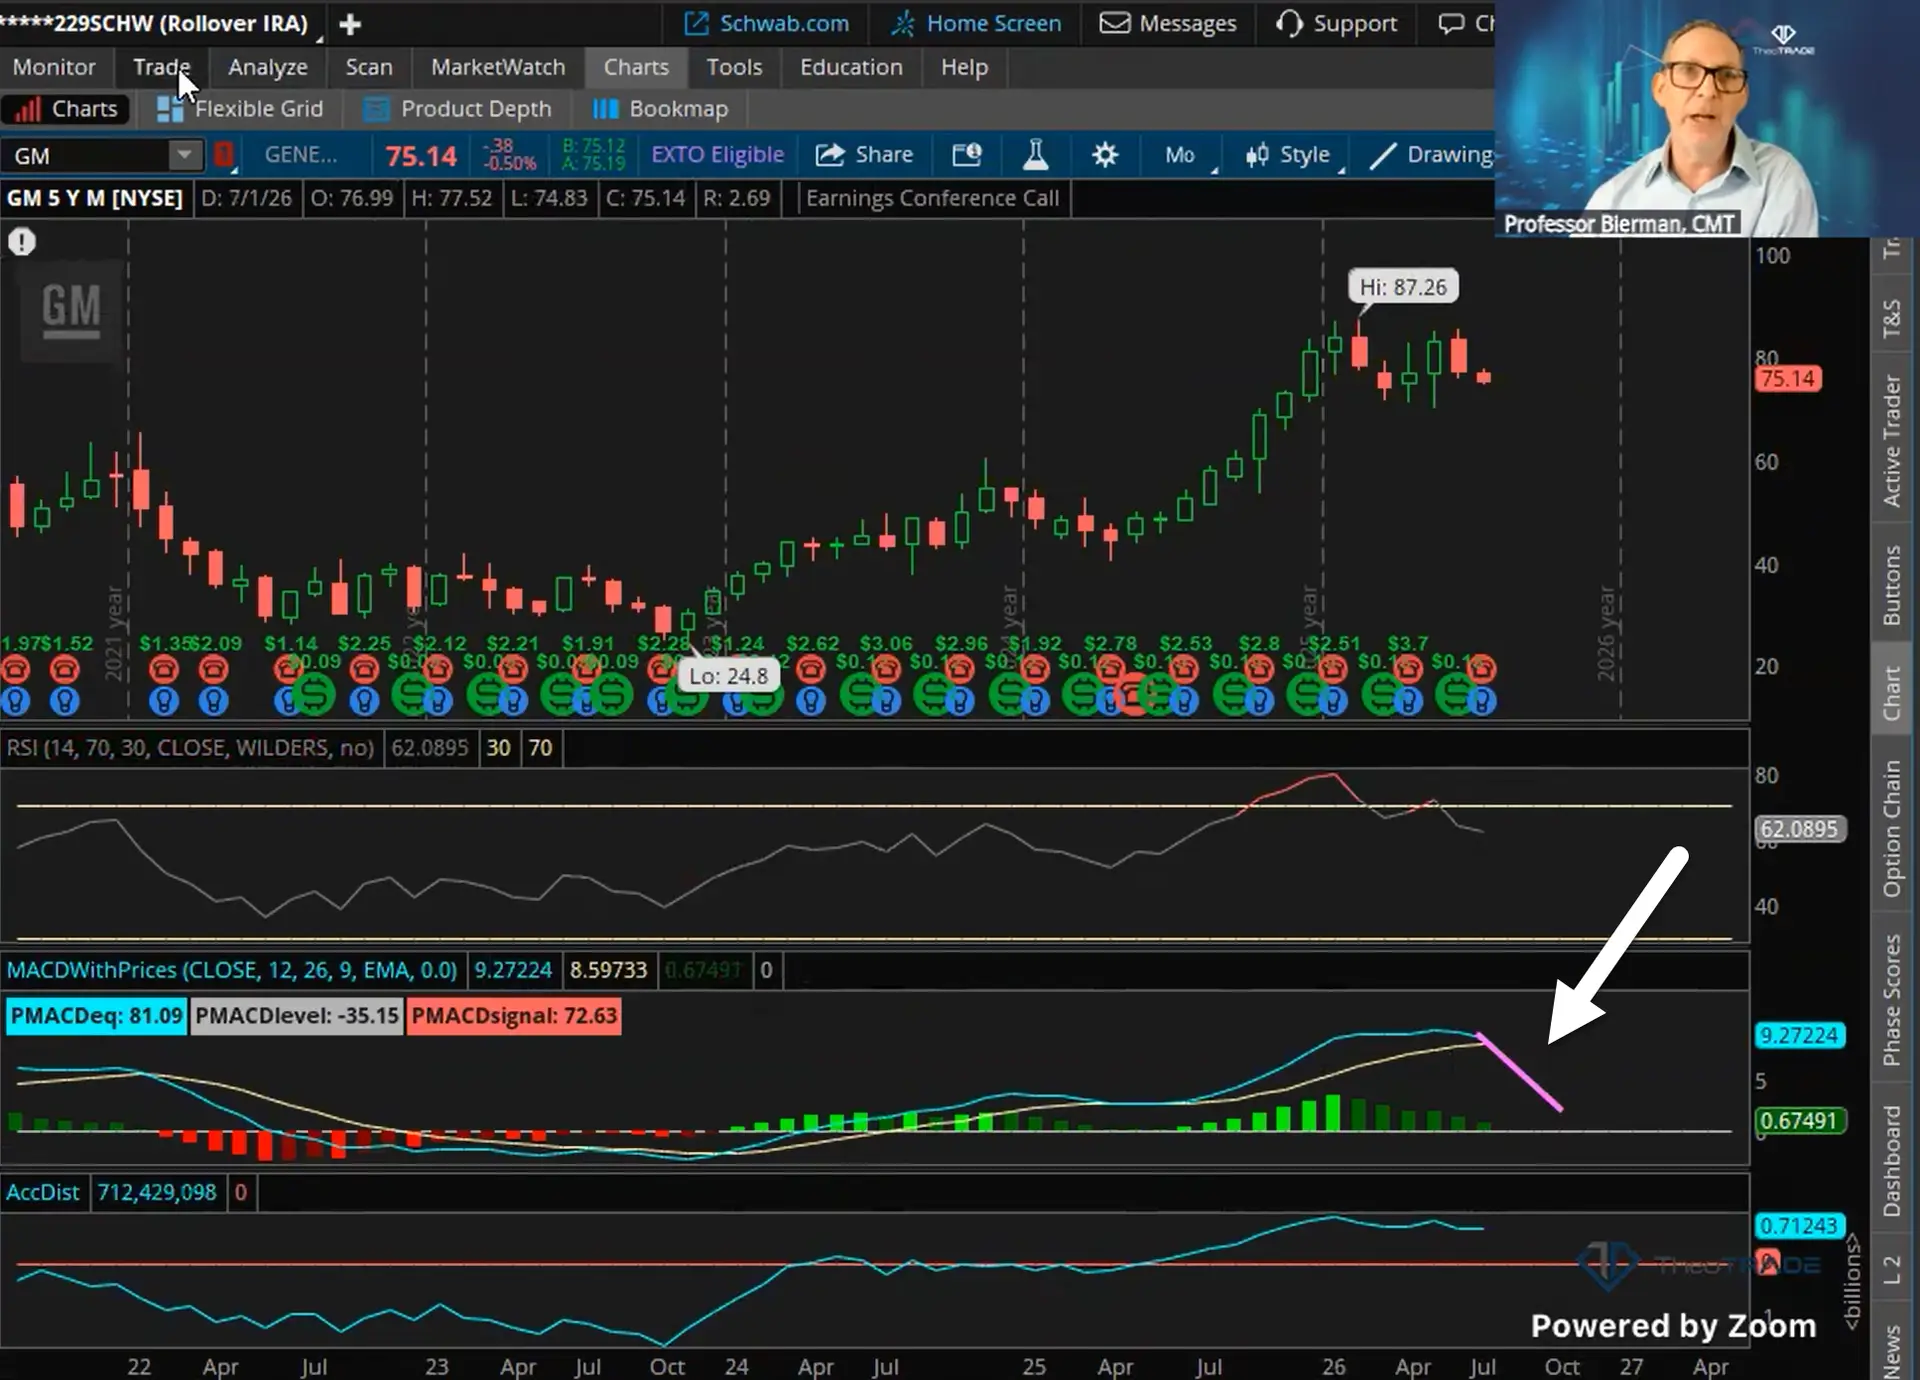The image size is (1920, 1380).
Task: Click the AccDist study title
Action: pyautogui.click(x=43, y=1192)
